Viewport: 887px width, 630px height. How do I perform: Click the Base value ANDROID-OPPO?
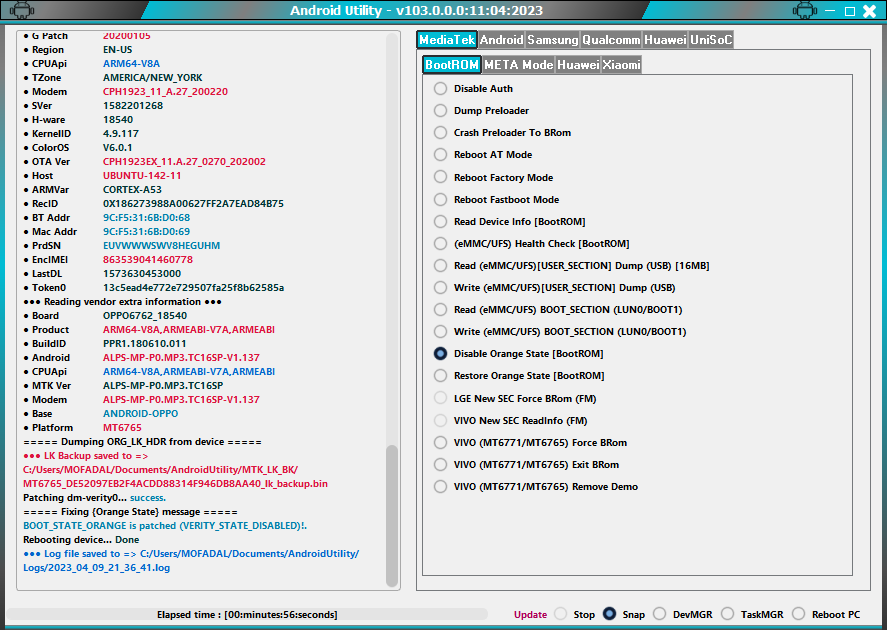140,414
